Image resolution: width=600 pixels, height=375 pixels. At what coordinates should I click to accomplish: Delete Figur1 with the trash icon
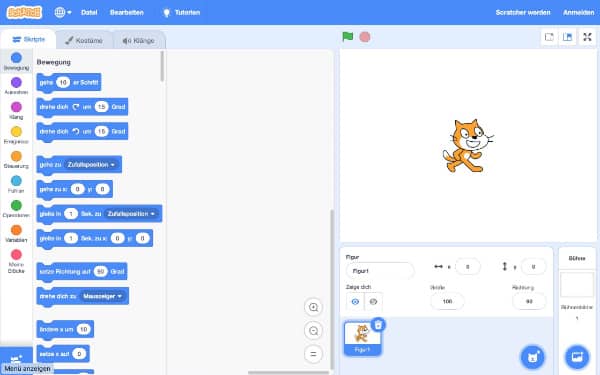[x=378, y=325]
